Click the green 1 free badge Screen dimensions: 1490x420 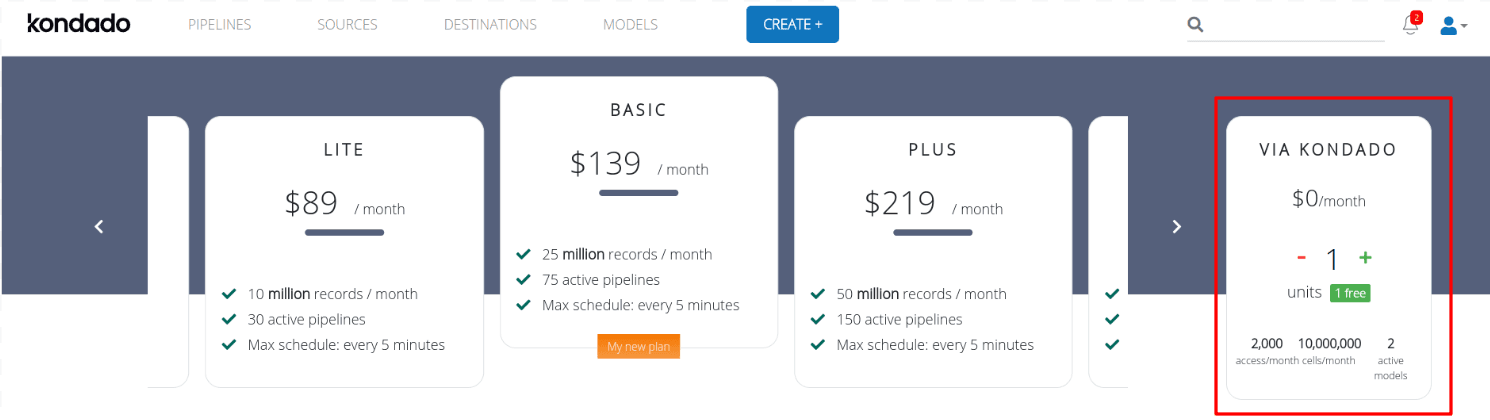(1349, 293)
